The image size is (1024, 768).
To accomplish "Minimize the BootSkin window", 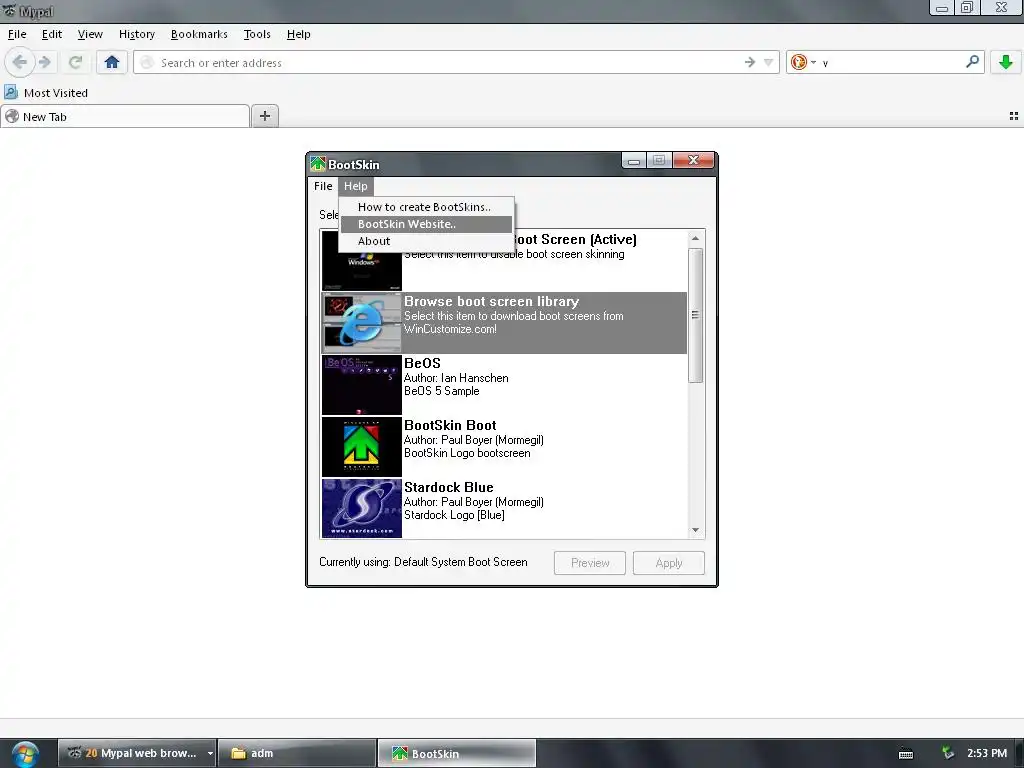I will pos(633,160).
